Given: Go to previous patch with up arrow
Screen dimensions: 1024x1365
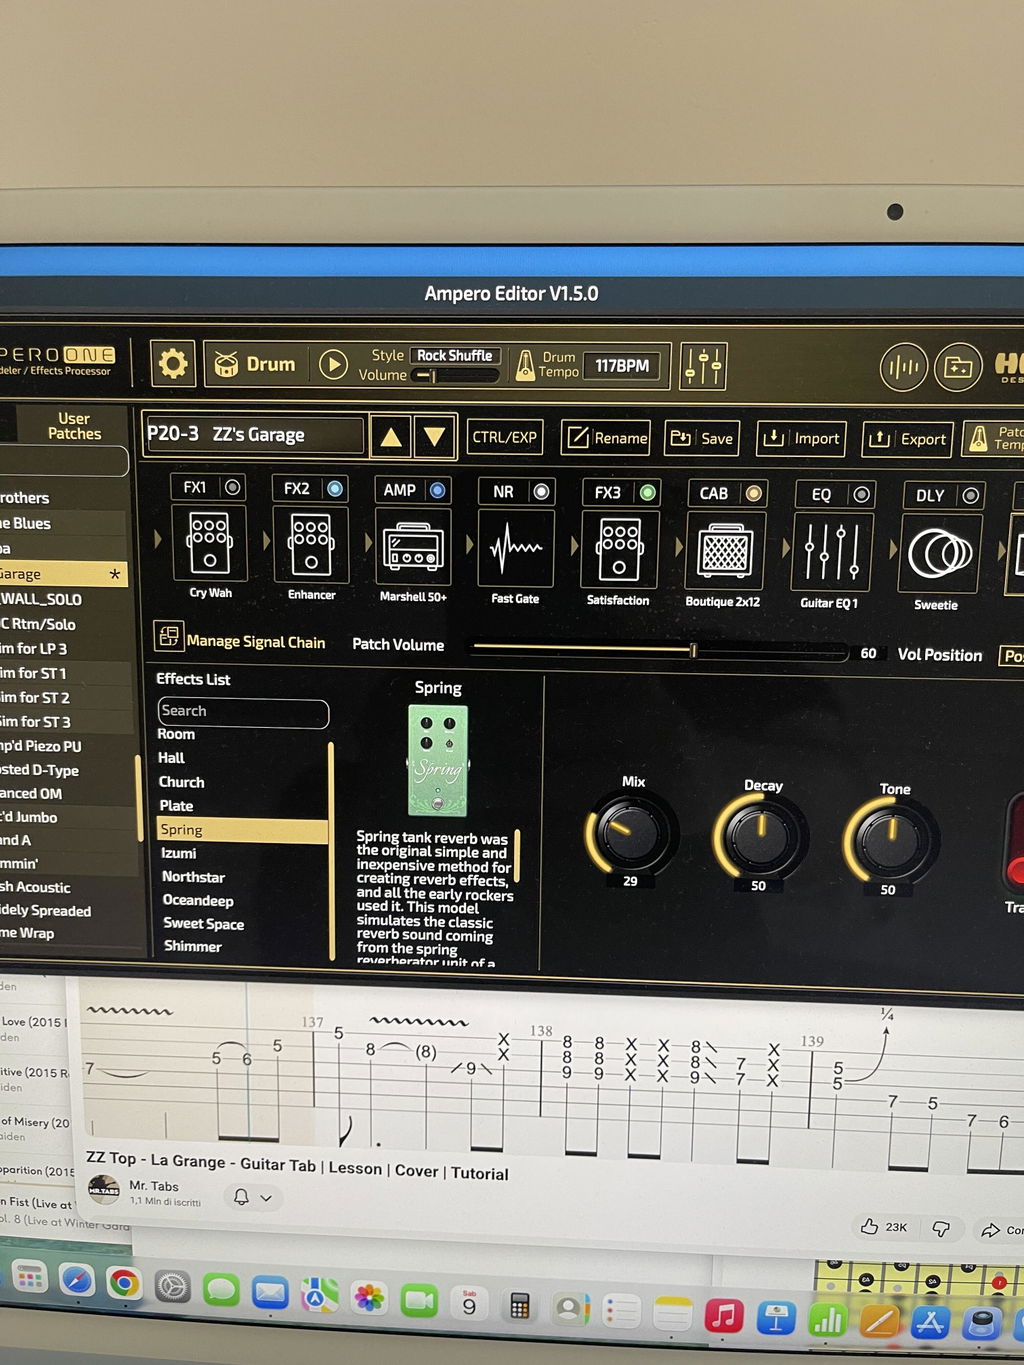Looking at the screenshot, I should pos(391,437).
